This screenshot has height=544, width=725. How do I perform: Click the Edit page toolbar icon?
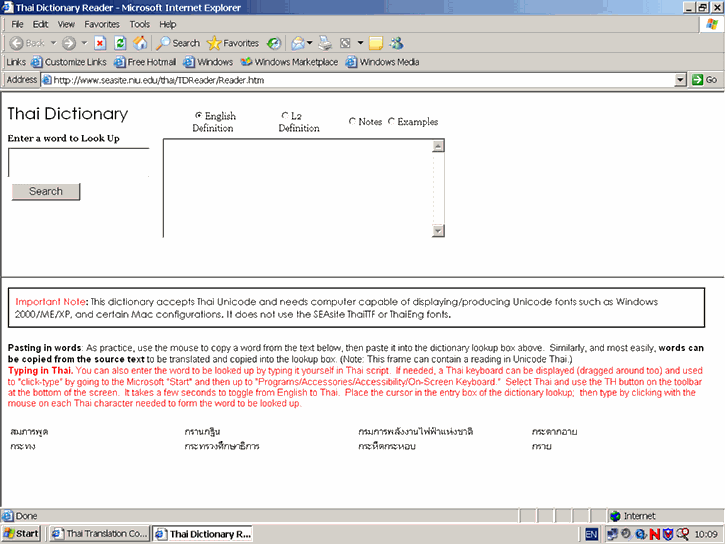(x=345, y=43)
